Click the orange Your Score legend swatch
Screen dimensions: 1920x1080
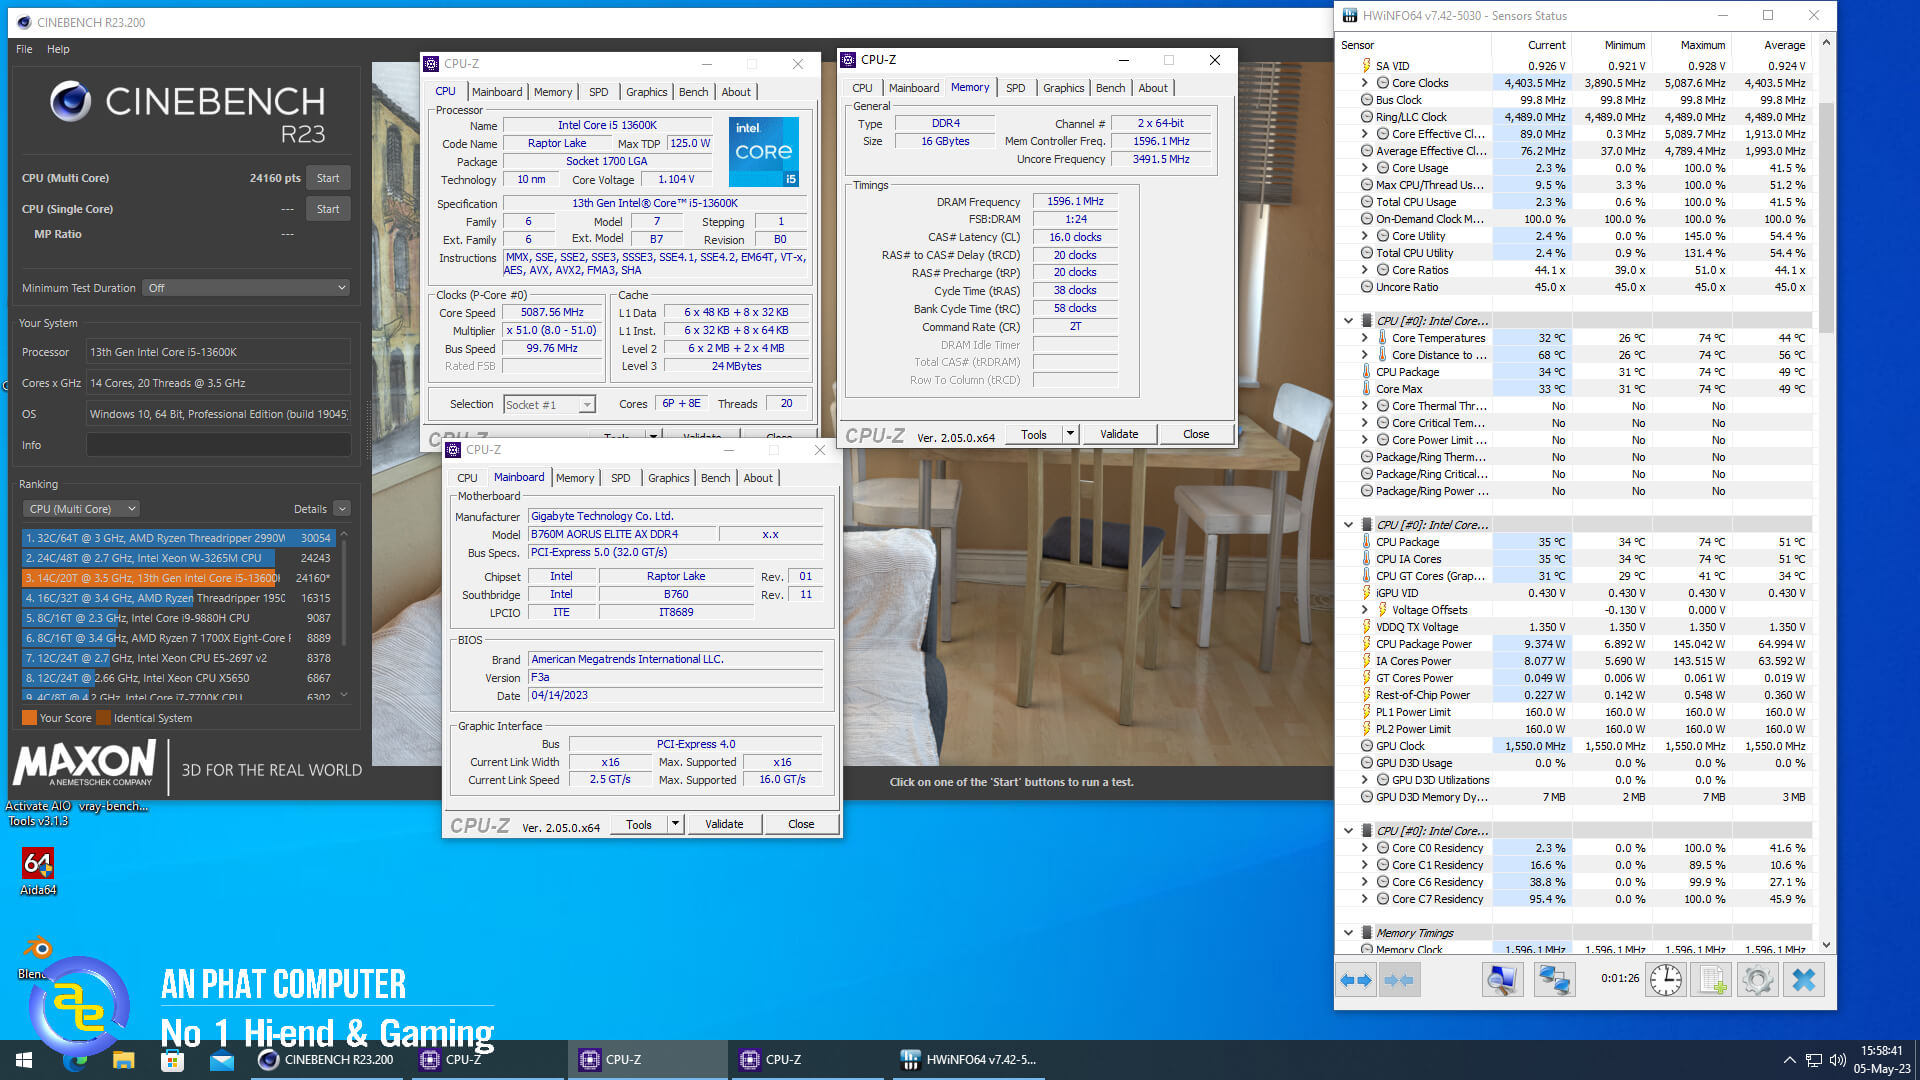pyautogui.click(x=29, y=718)
